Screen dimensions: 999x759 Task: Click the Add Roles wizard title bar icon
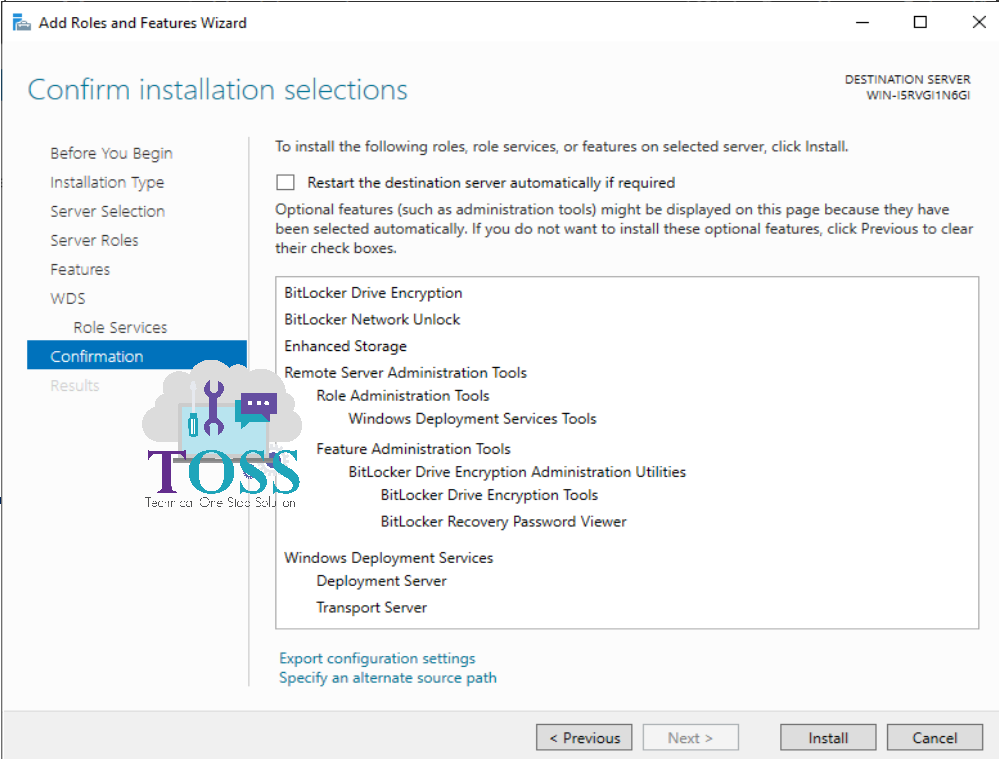coord(20,22)
